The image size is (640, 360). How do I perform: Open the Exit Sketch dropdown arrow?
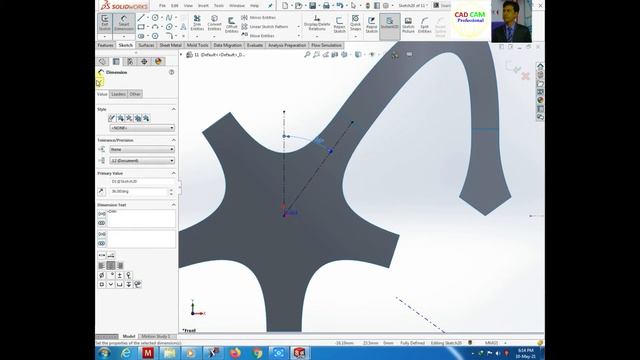pyautogui.click(x=105, y=36)
